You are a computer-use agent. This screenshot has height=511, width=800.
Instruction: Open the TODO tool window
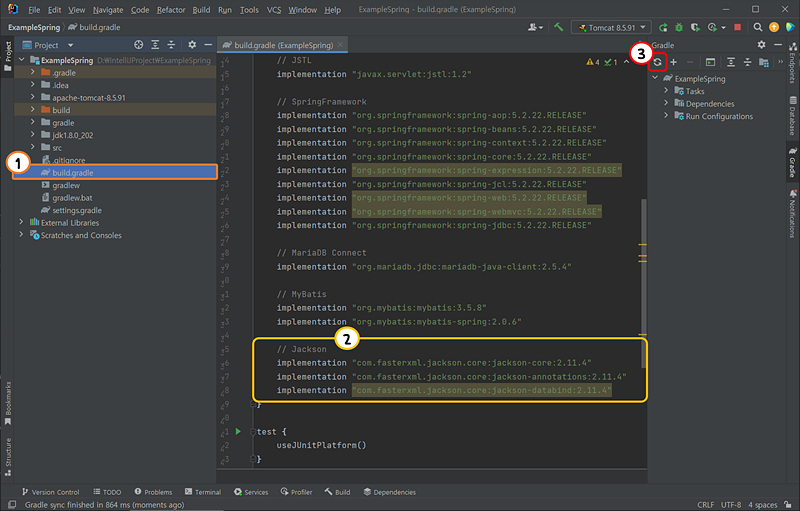coord(107,492)
